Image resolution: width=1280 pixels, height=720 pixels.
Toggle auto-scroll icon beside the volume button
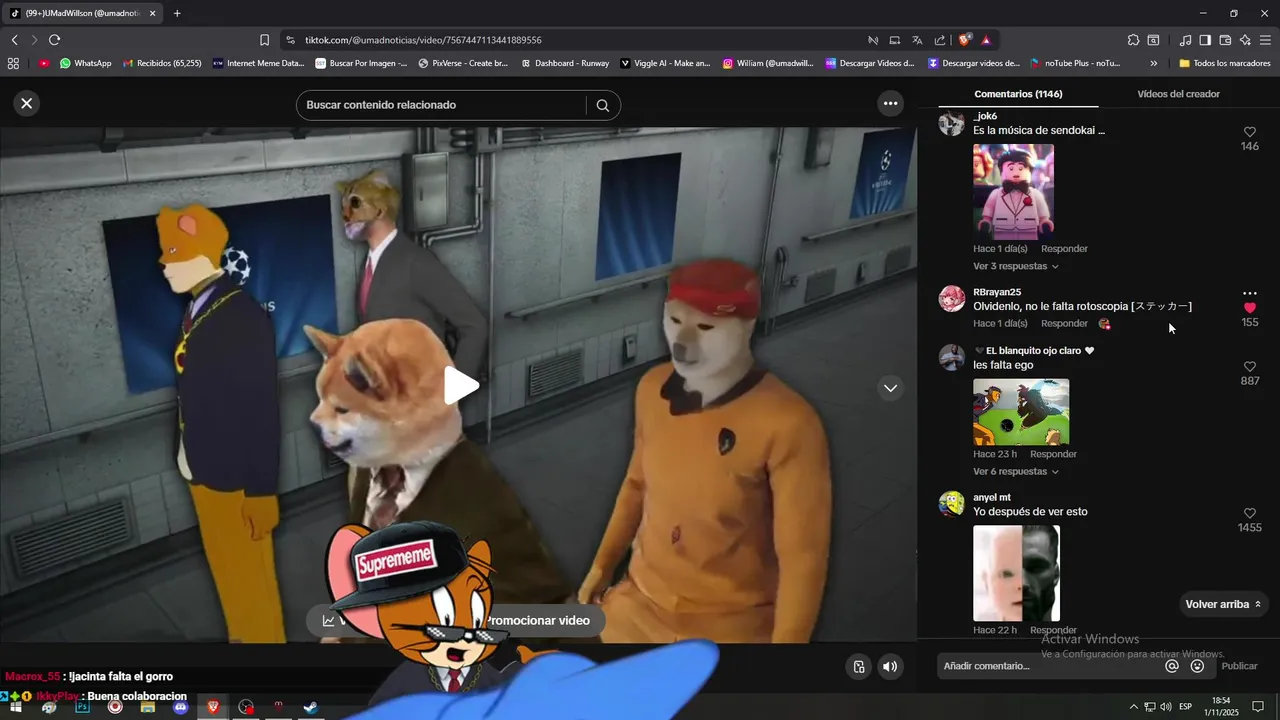click(x=858, y=667)
